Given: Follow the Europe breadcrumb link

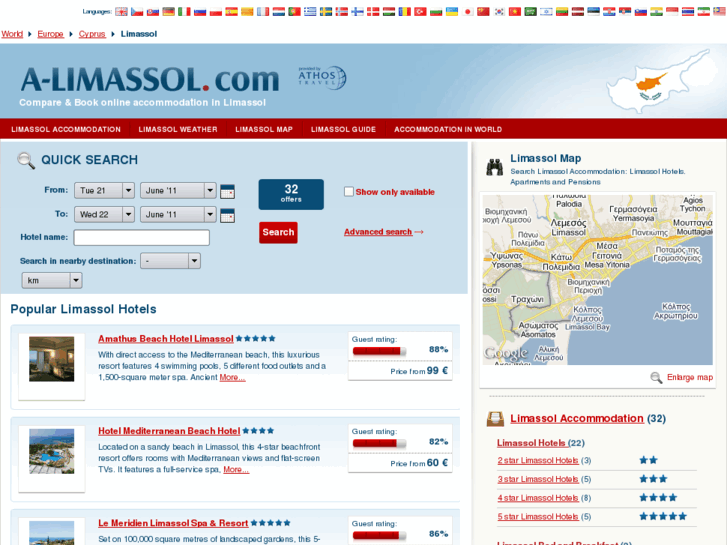Looking at the screenshot, I should (x=51, y=34).
